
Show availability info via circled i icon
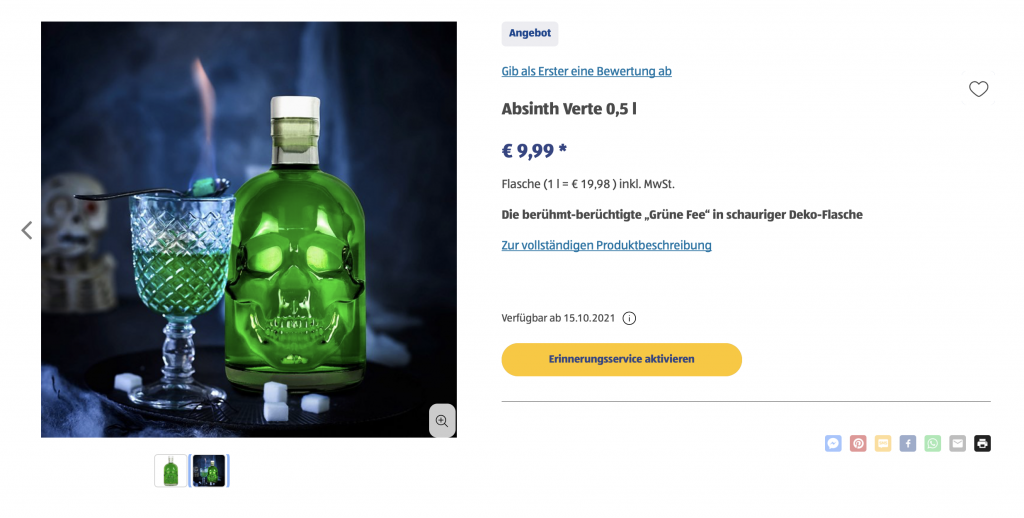[629, 318]
